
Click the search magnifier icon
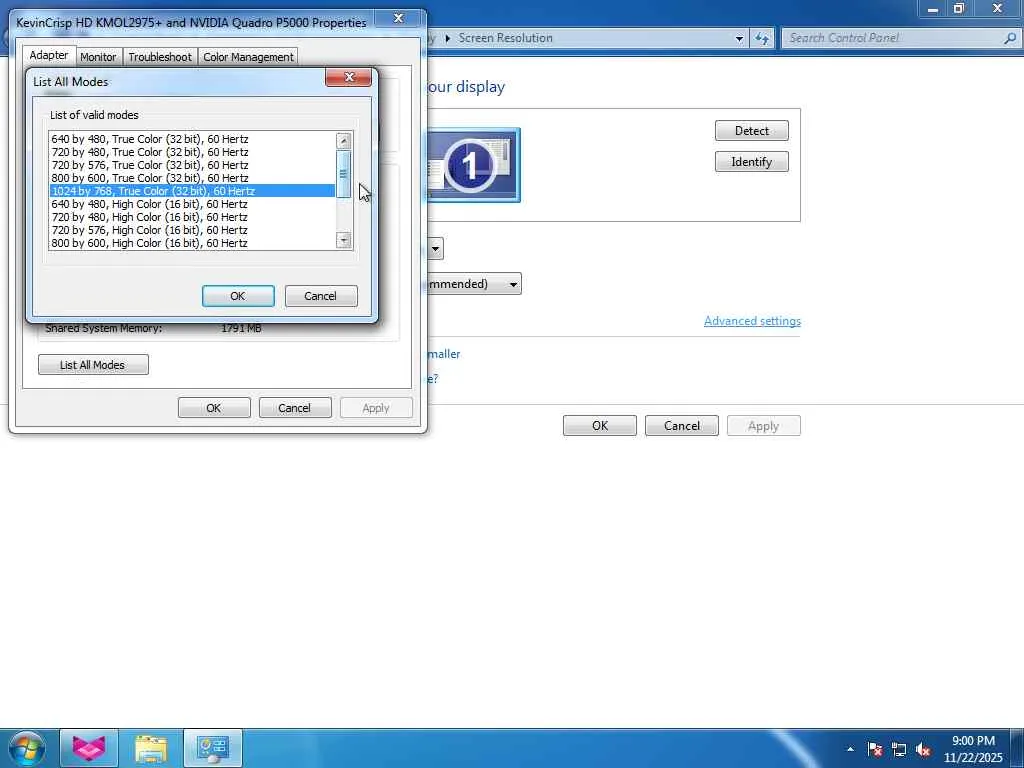[1010, 38]
